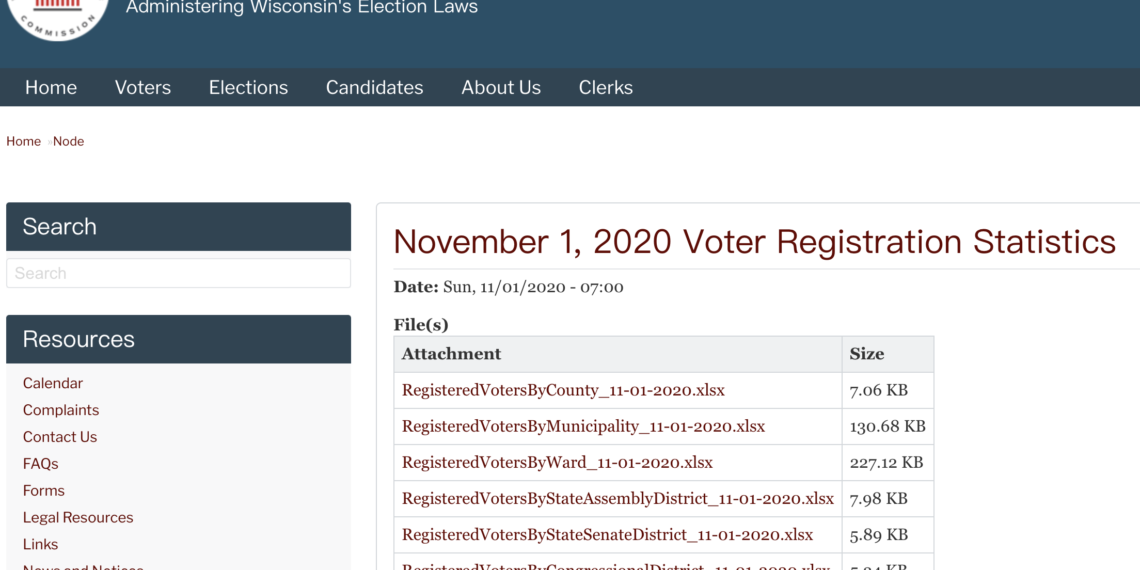This screenshot has height=570, width=1140.
Task: Select Clerks in the navigation bar
Action: [x=606, y=88]
